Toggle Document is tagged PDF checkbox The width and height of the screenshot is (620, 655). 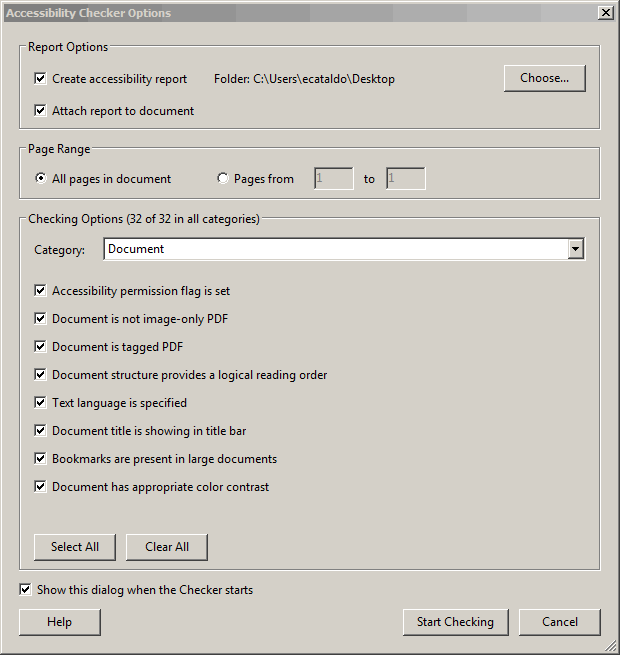(41, 347)
